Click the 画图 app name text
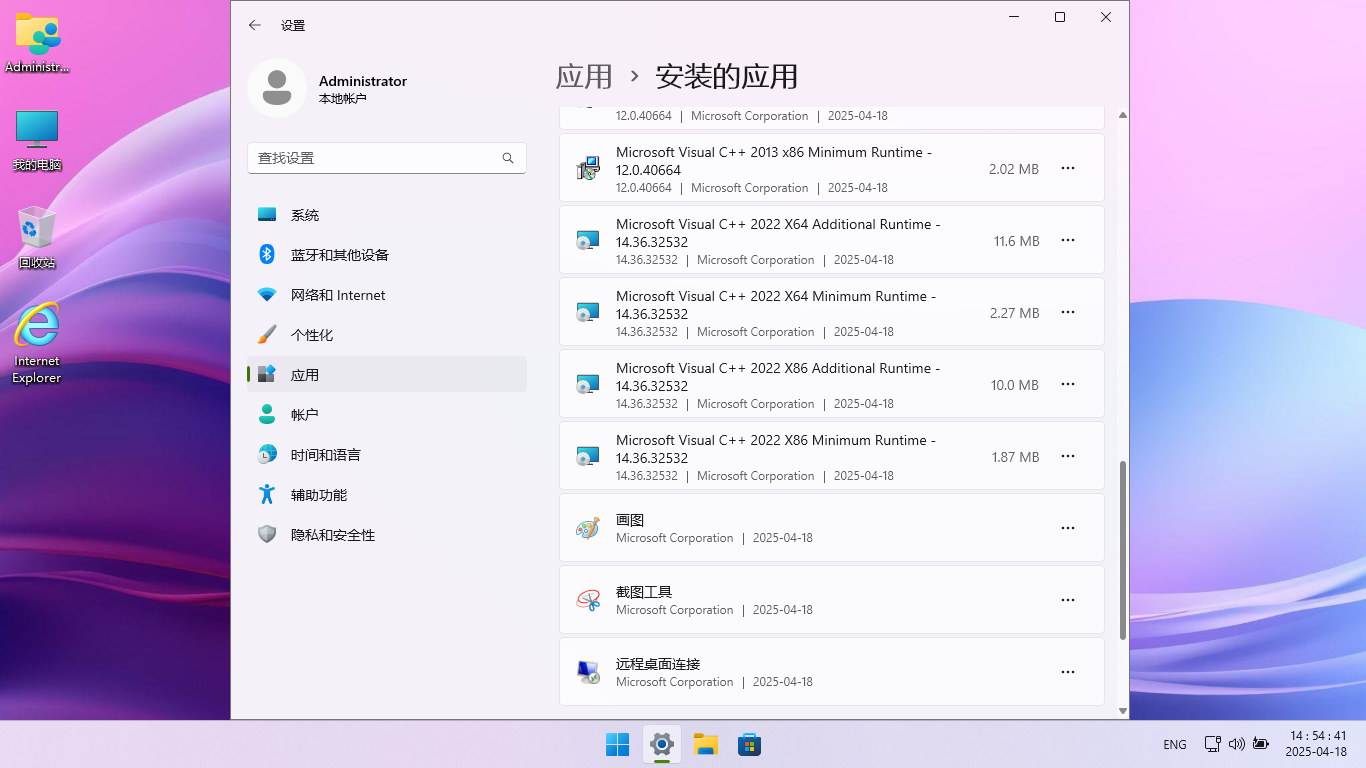The width and height of the screenshot is (1366, 768). point(630,520)
